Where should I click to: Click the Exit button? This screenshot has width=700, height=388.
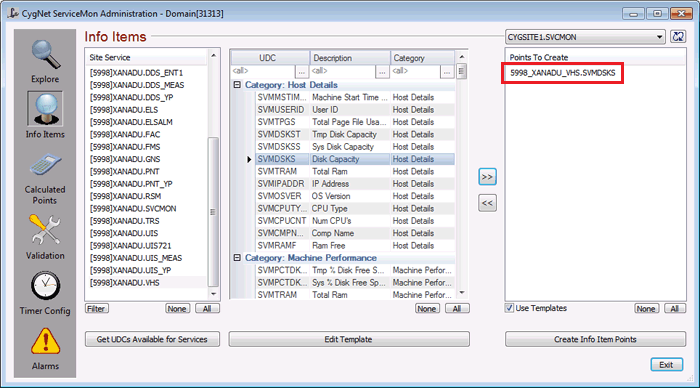click(667, 365)
